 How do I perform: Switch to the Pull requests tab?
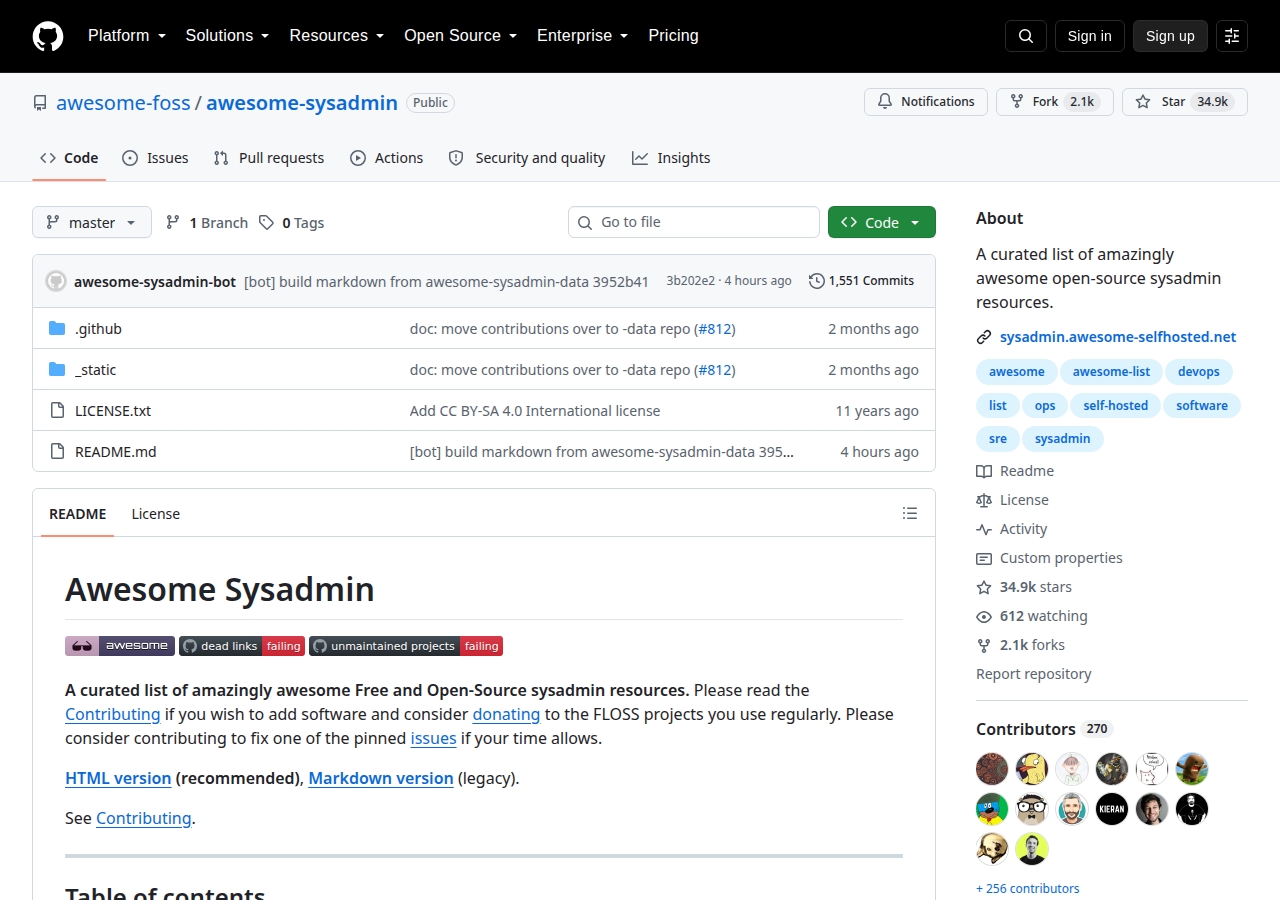(269, 158)
